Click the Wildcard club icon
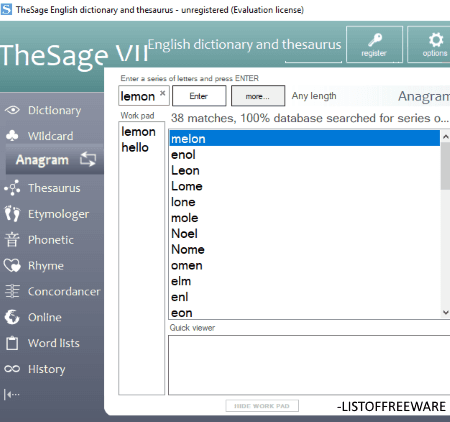 [12, 136]
